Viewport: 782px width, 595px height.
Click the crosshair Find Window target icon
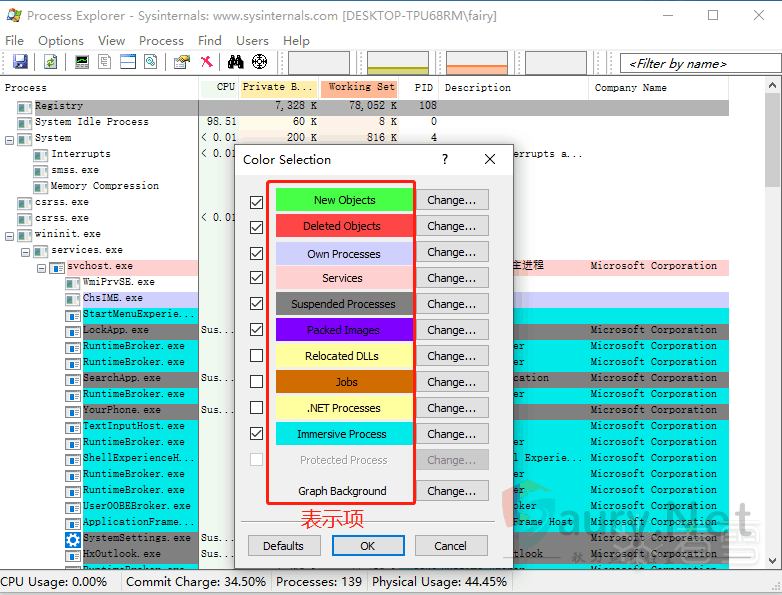[260, 62]
